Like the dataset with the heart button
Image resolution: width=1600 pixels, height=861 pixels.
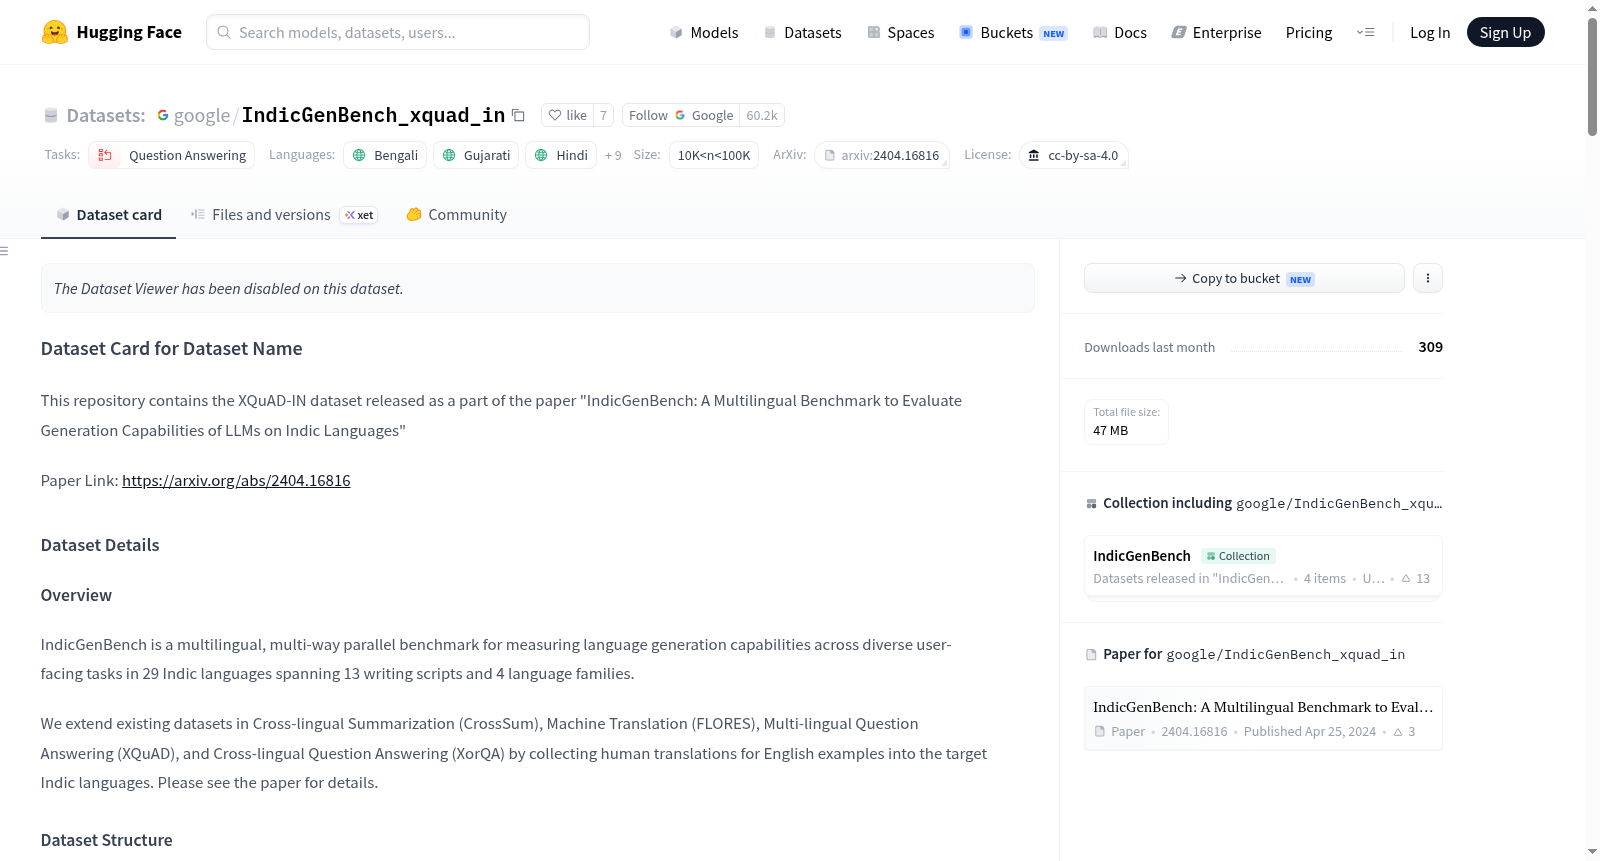tap(567, 115)
